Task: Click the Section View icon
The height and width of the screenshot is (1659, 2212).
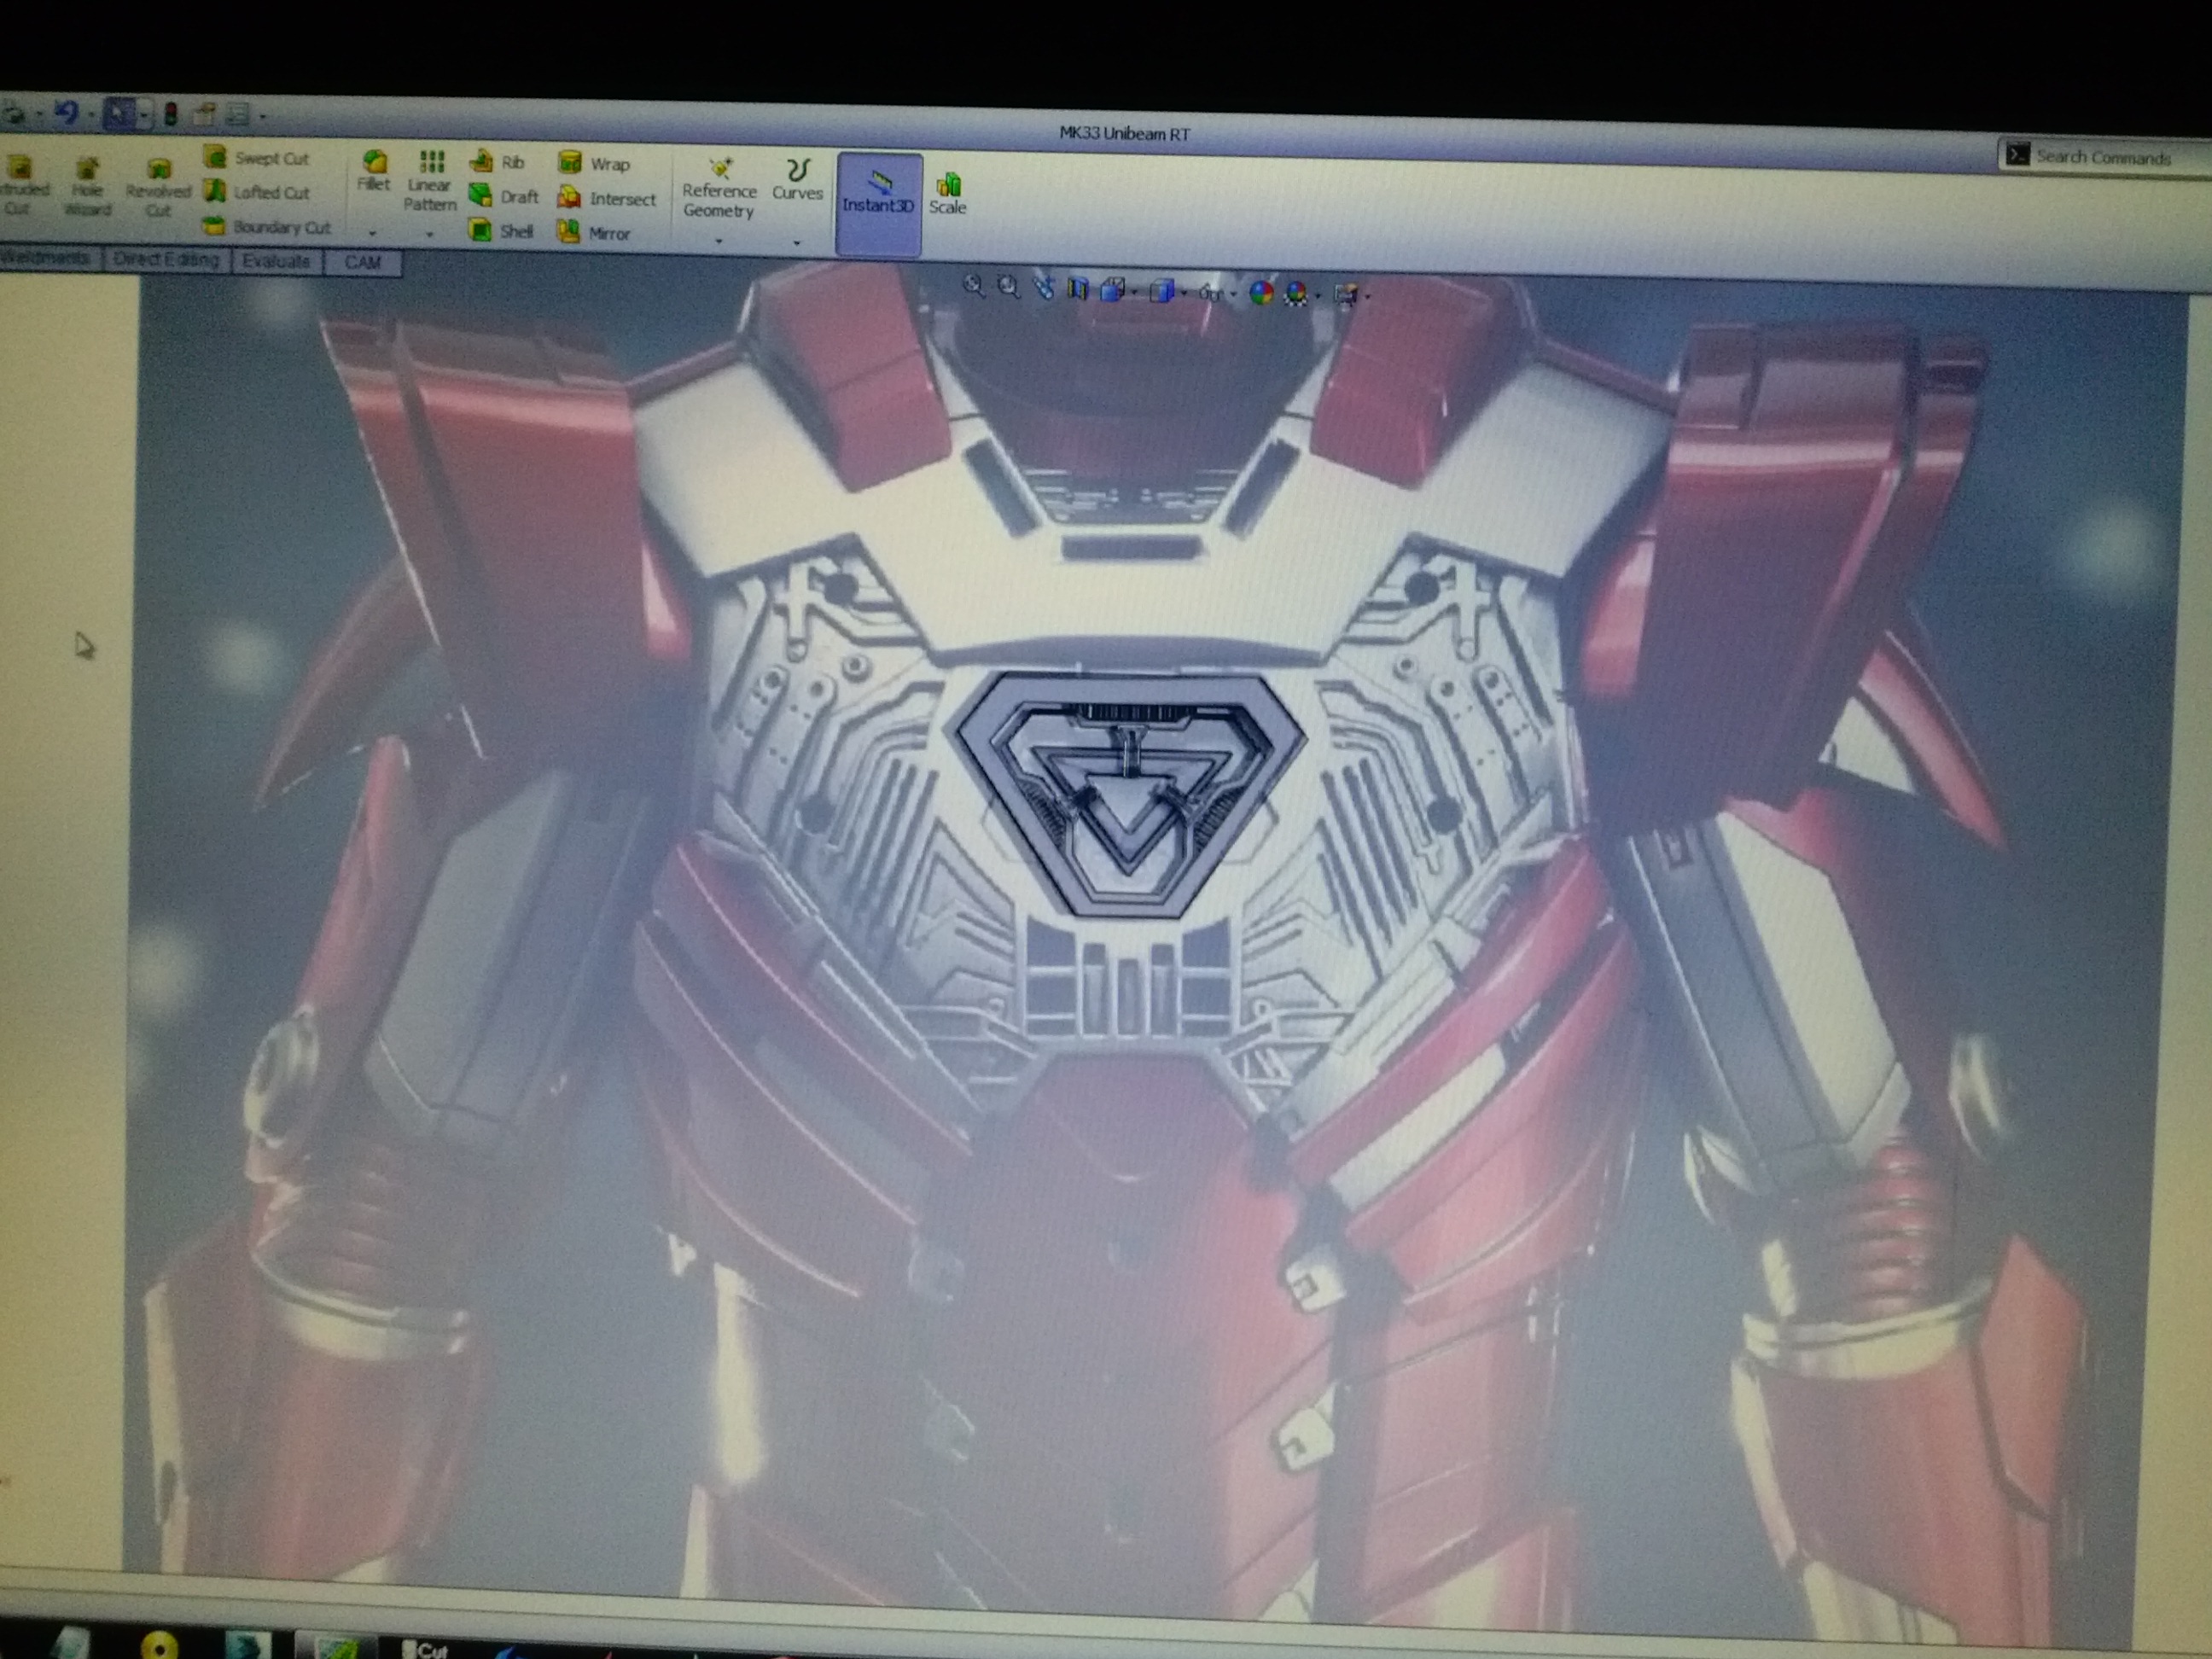Action: coord(1077,289)
